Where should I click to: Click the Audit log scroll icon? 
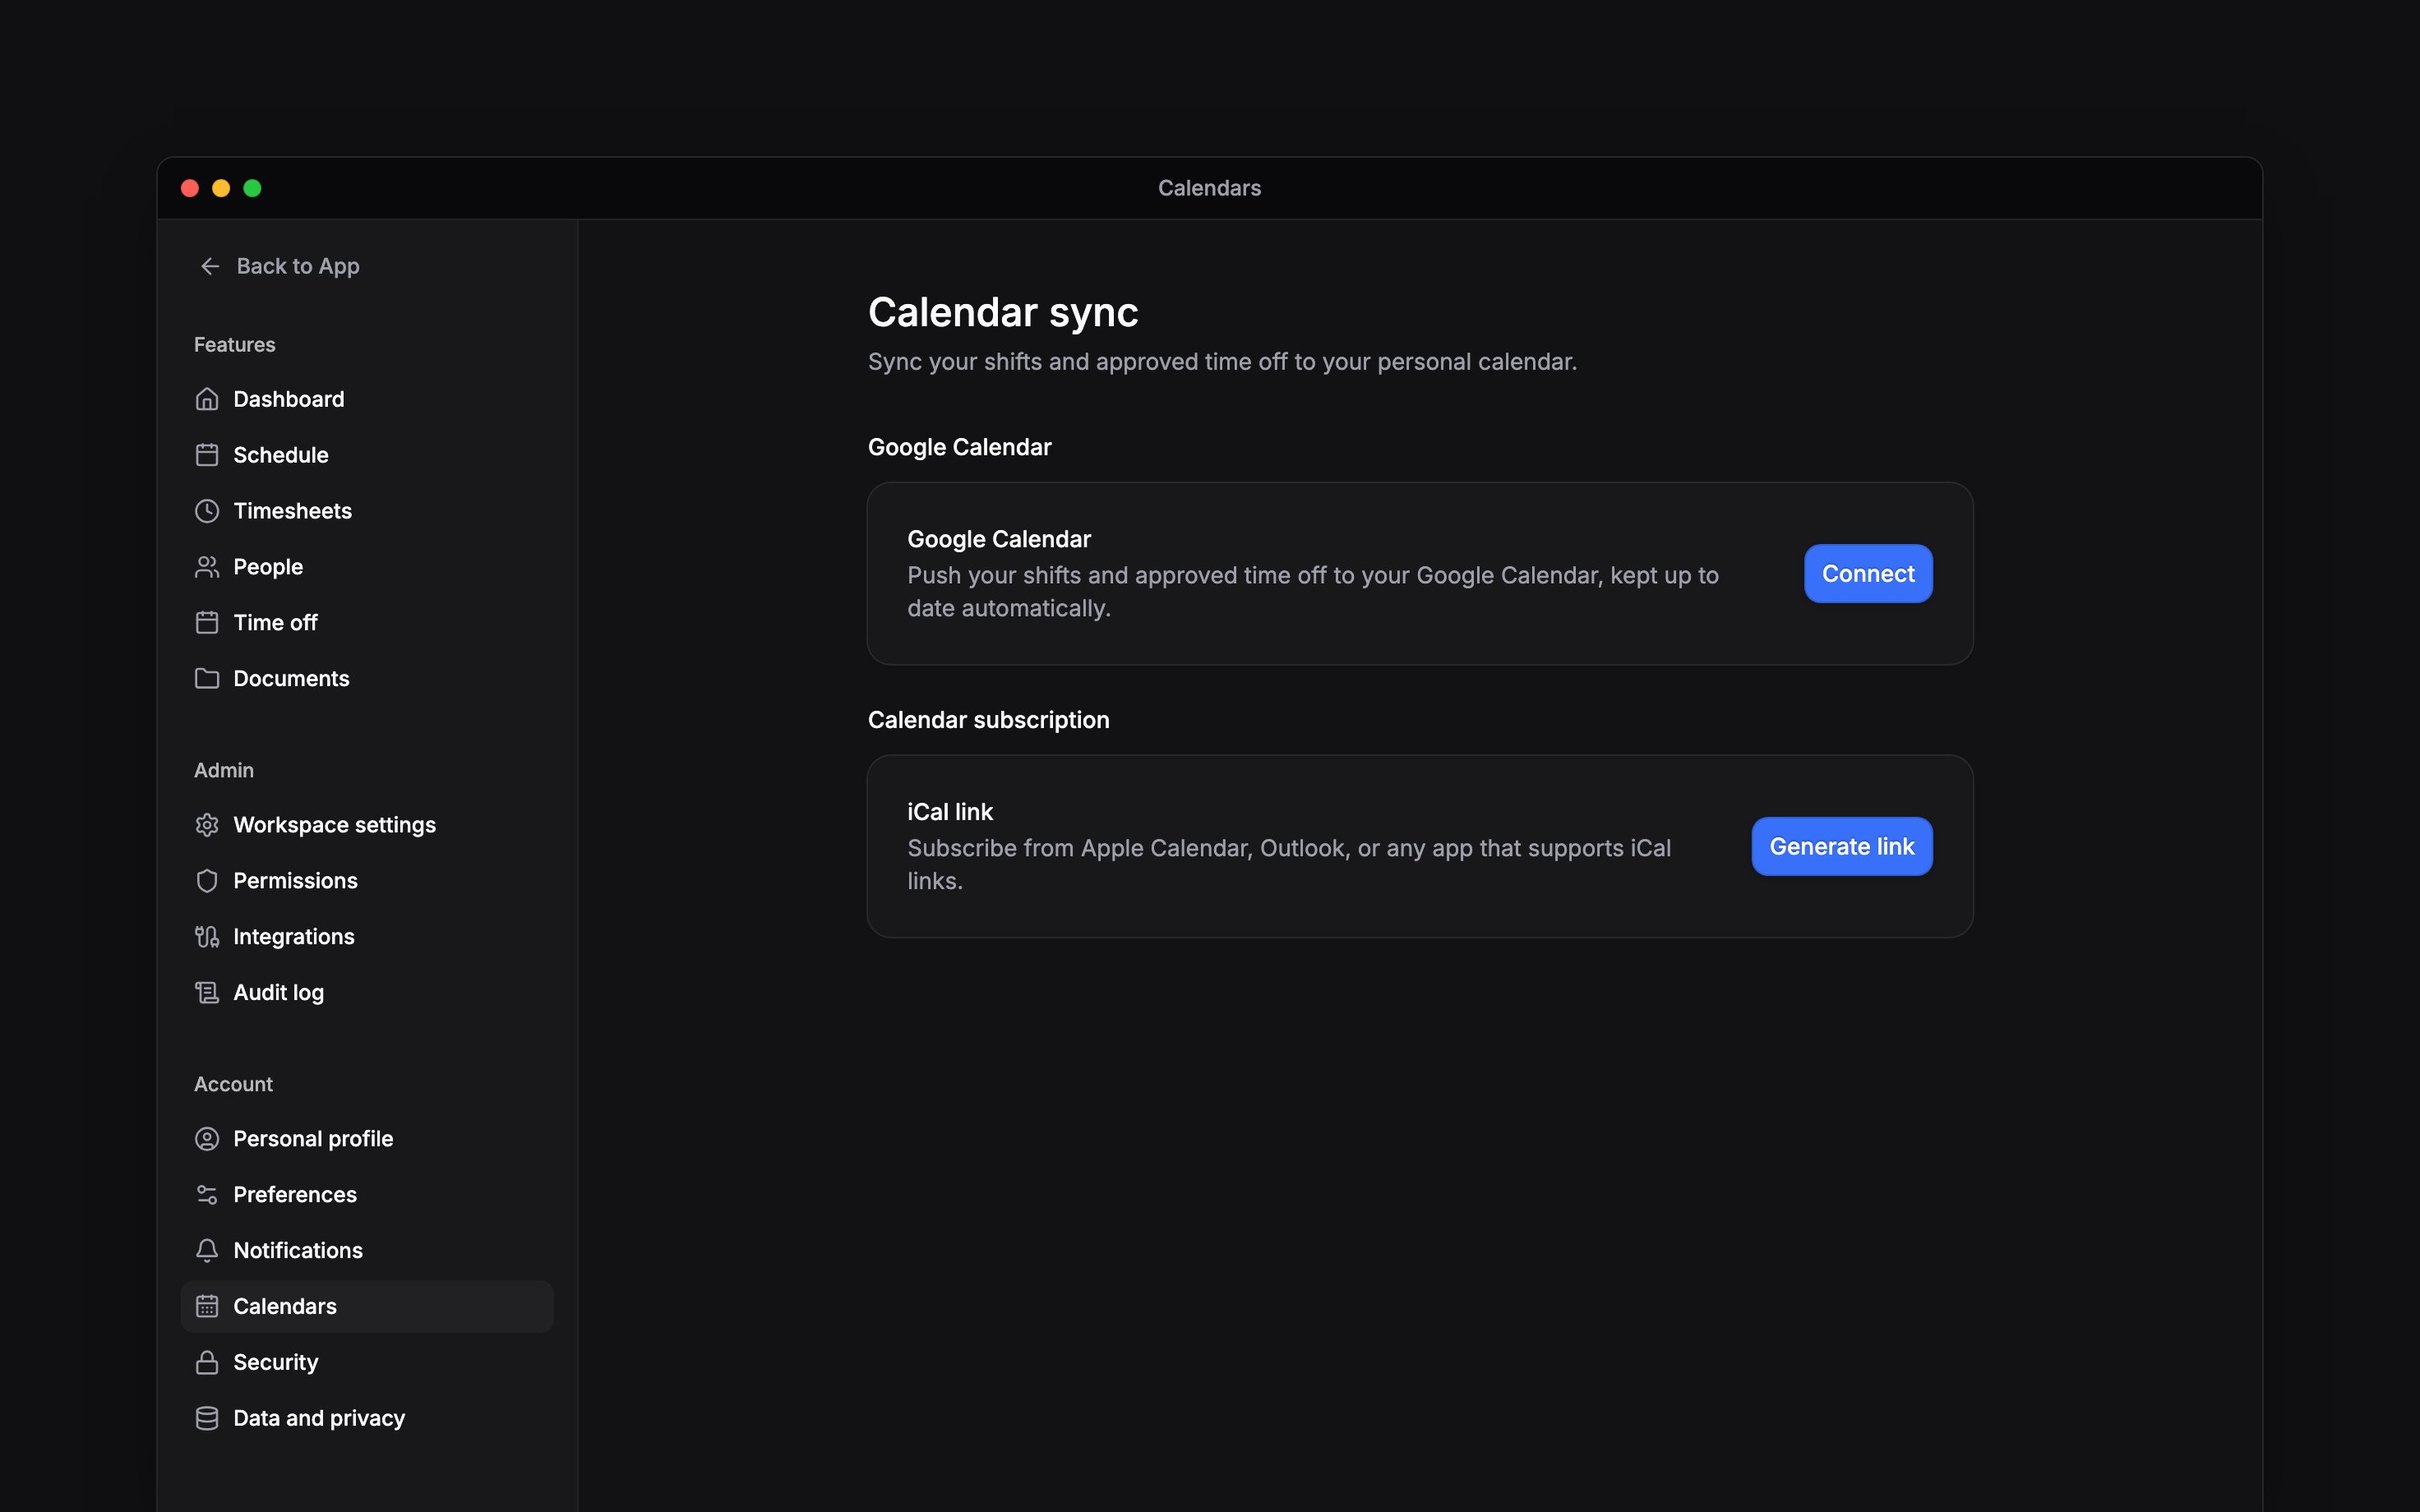point(207,993)
